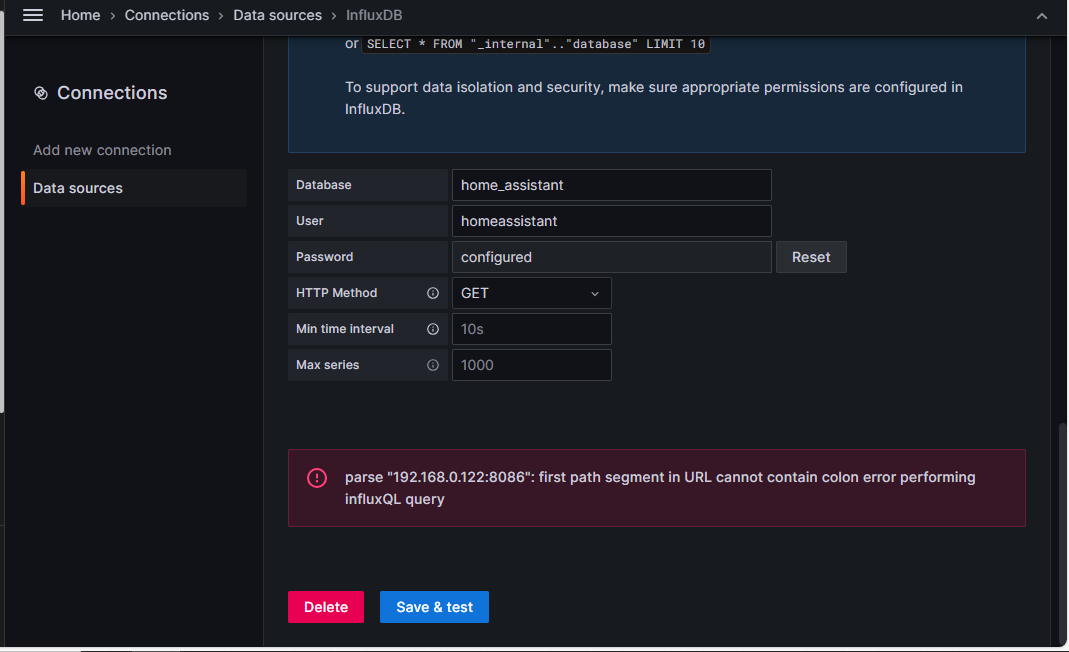
Task: Open Connections breadcrumb link
Action: 167,15
